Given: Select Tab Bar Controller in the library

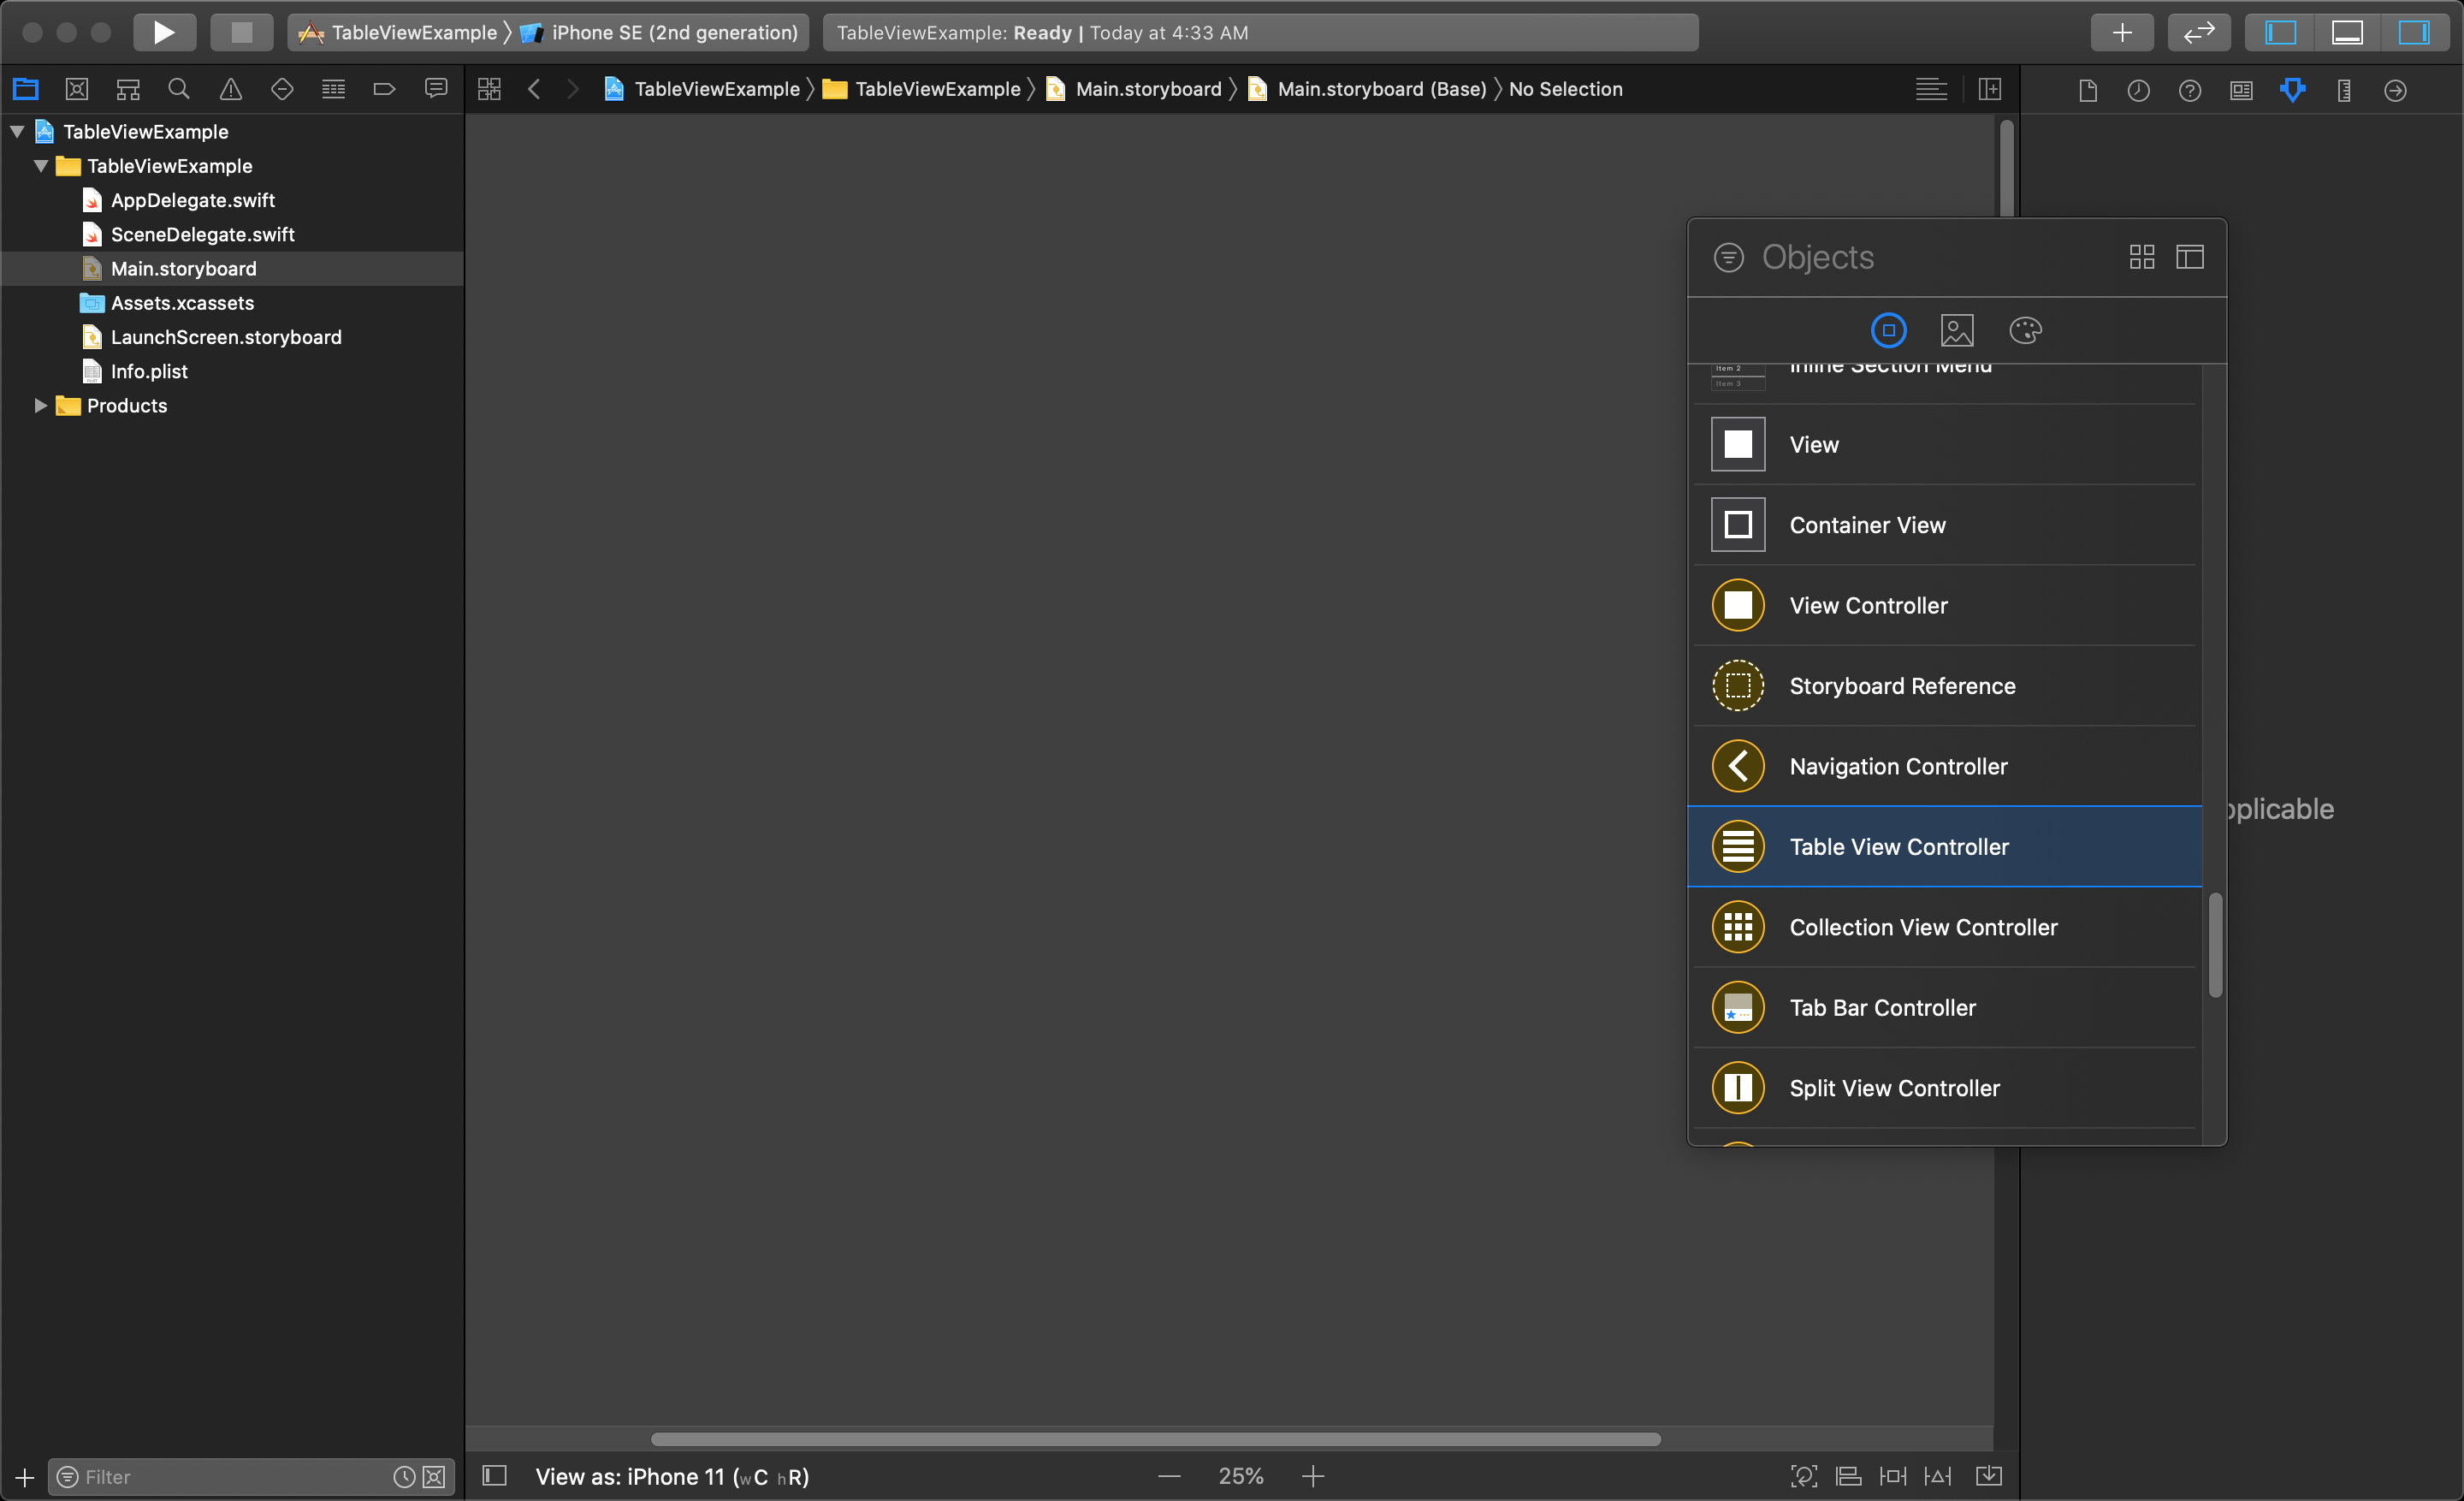Looking at the screenshot, I should pyautogui.click(x=1945, y=1007).
